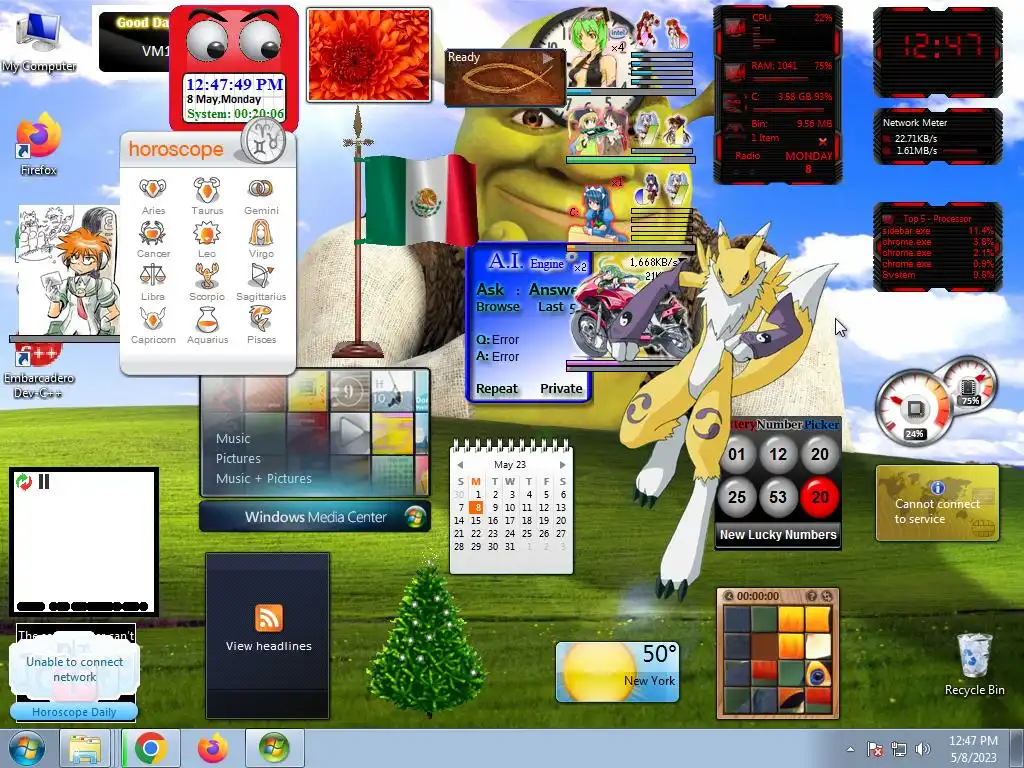
Task: Select Music + Pictures in Media Center gadget
Action: click(264, 479)
